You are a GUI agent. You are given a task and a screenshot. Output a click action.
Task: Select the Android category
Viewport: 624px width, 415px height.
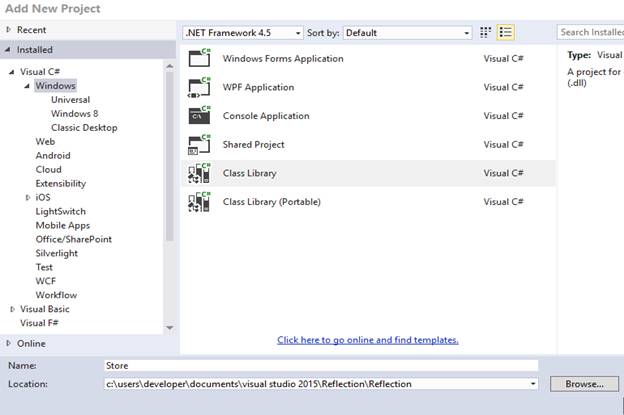(x=53, y=156)
